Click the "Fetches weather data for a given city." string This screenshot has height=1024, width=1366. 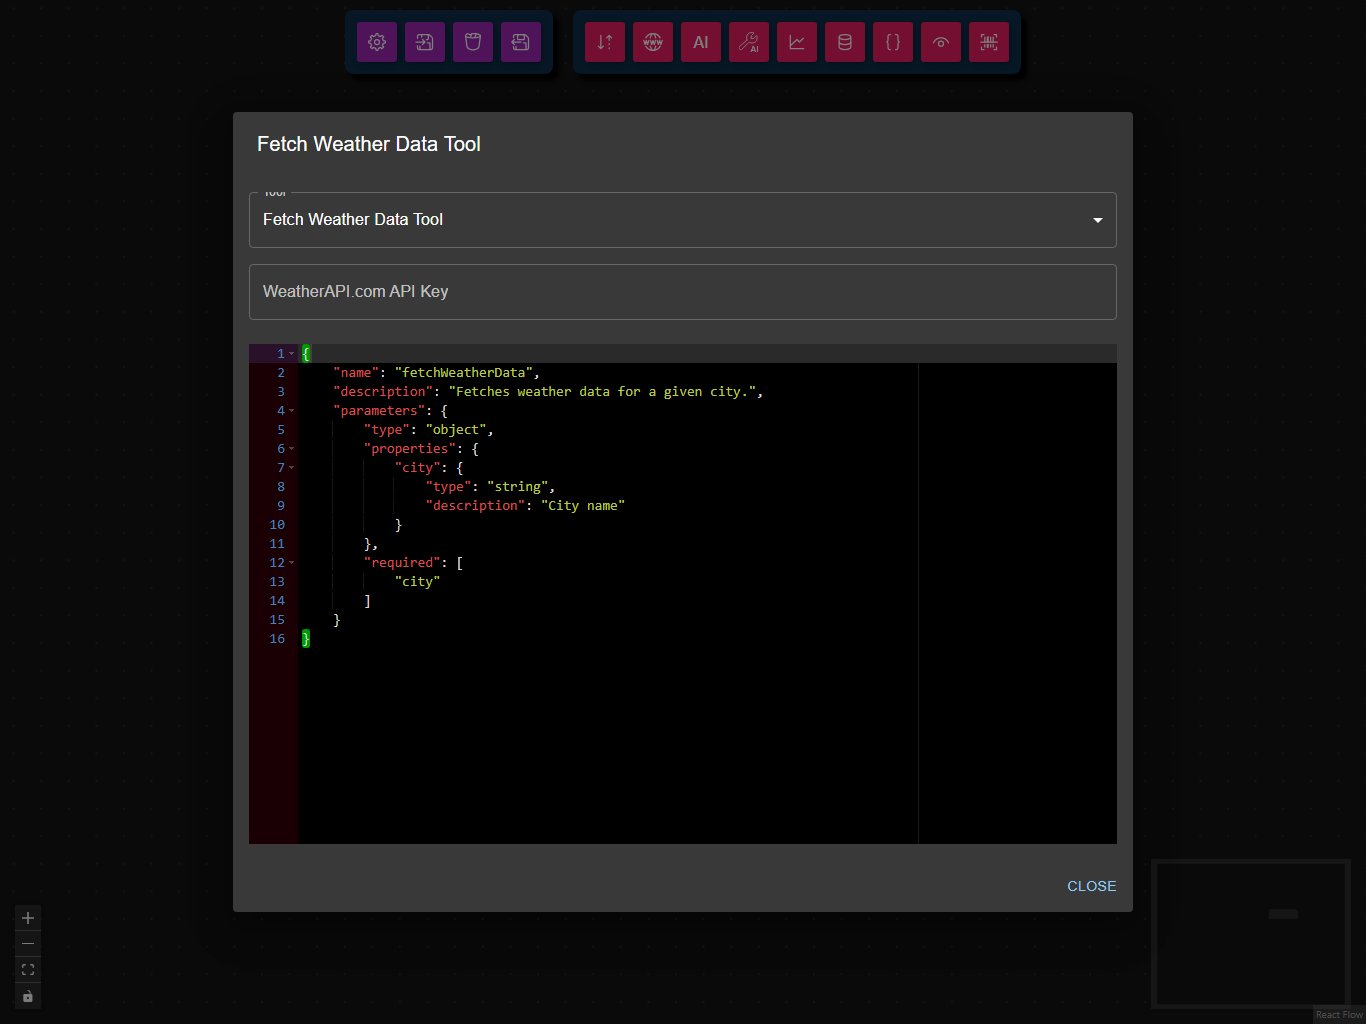(x=602, y=392)
